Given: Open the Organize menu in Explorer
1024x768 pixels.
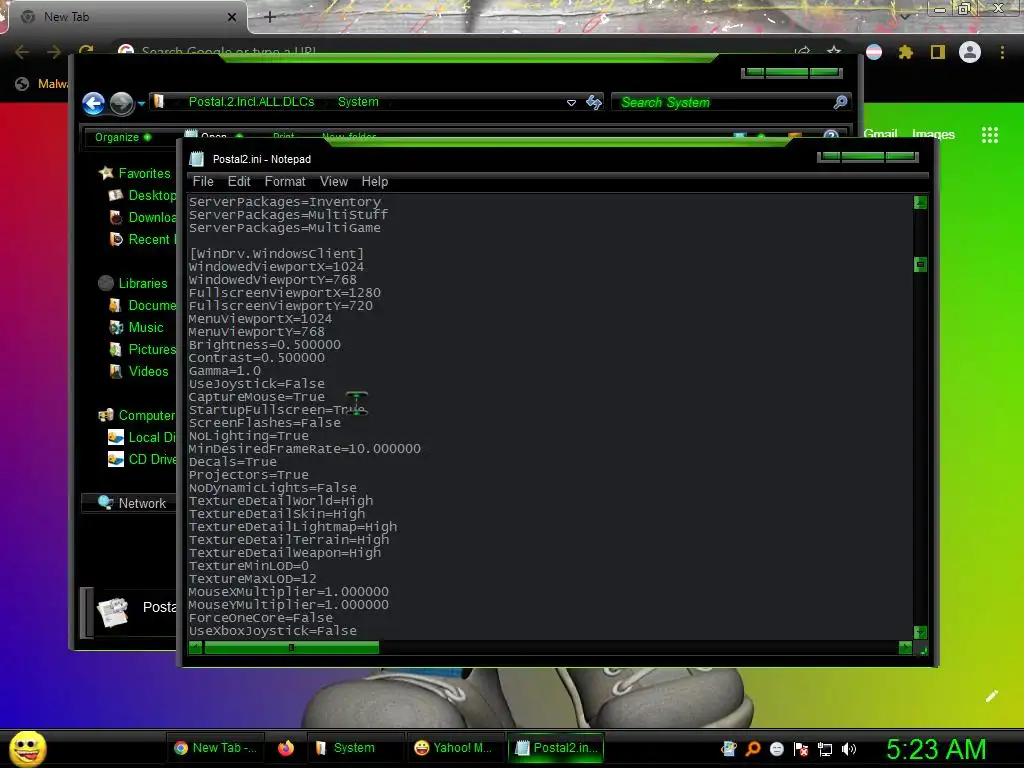Looking at the screenshot, I should pos(123,137).
